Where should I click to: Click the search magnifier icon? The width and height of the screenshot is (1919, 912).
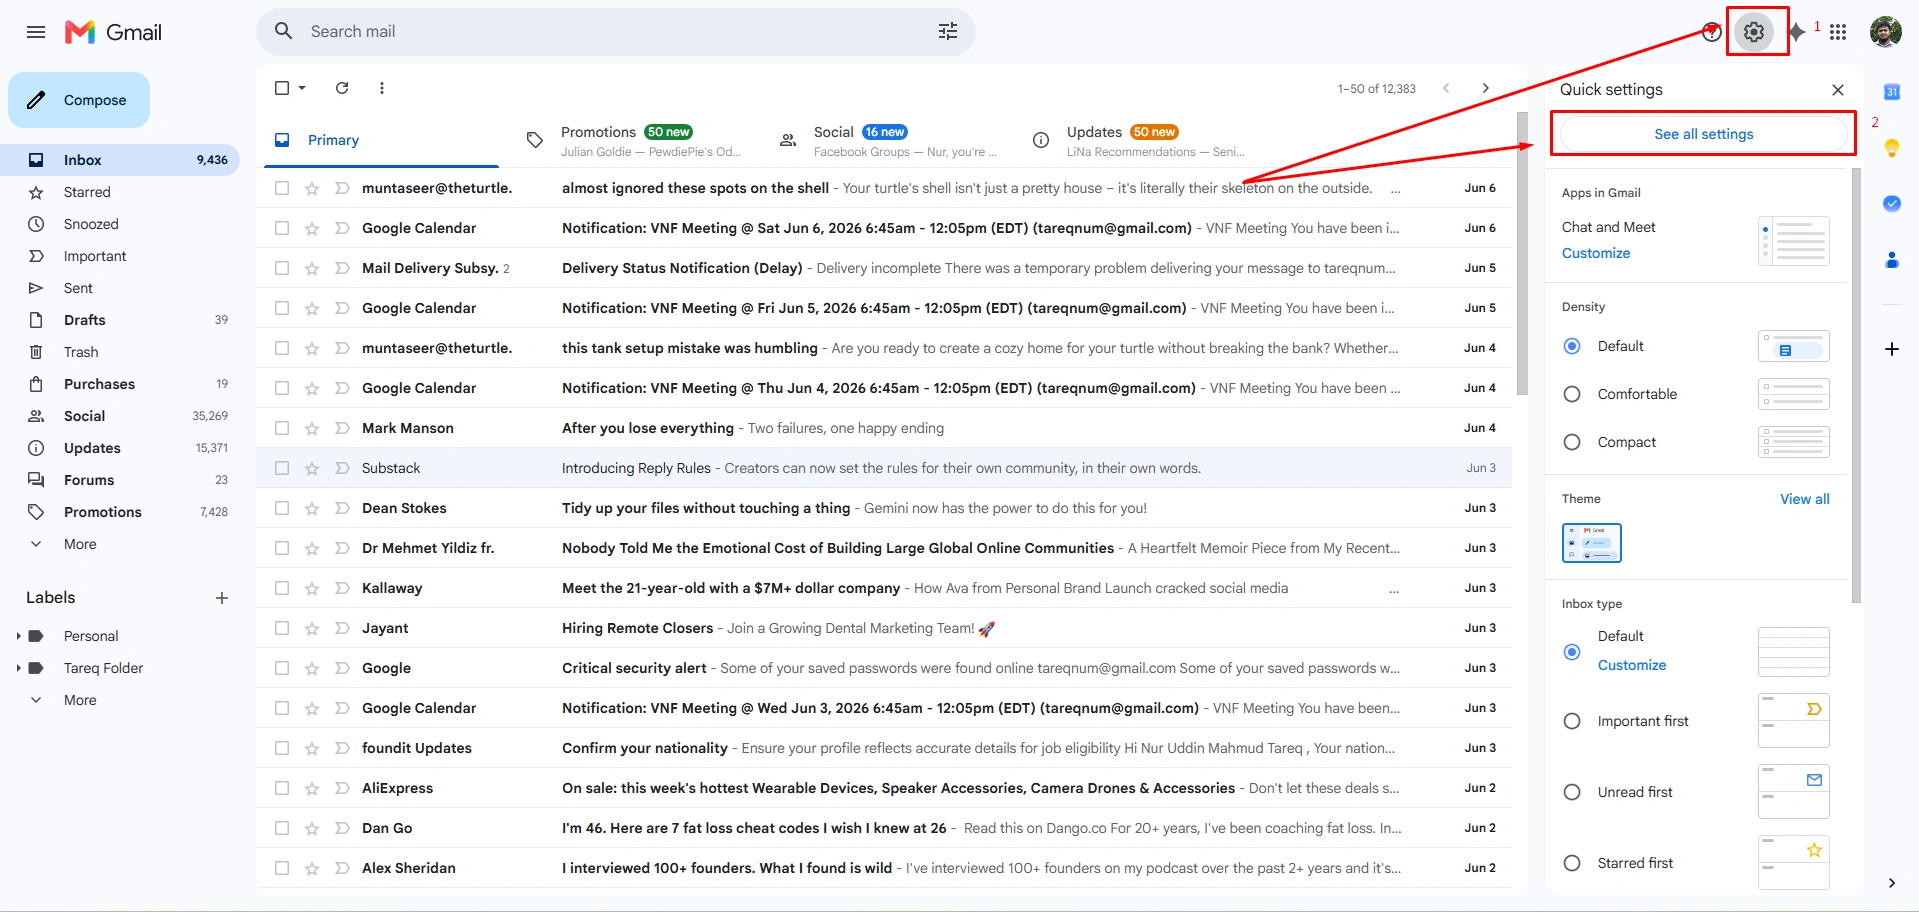coord(284,31)
